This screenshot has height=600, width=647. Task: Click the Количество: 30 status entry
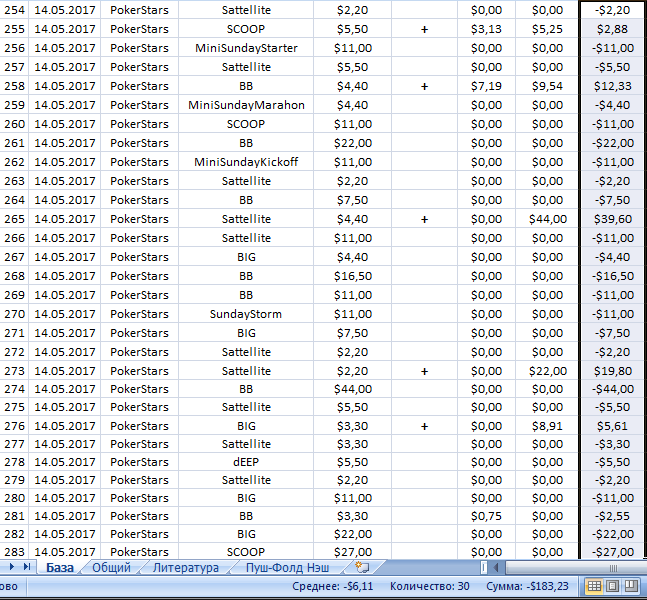click(x=430, y=586)
